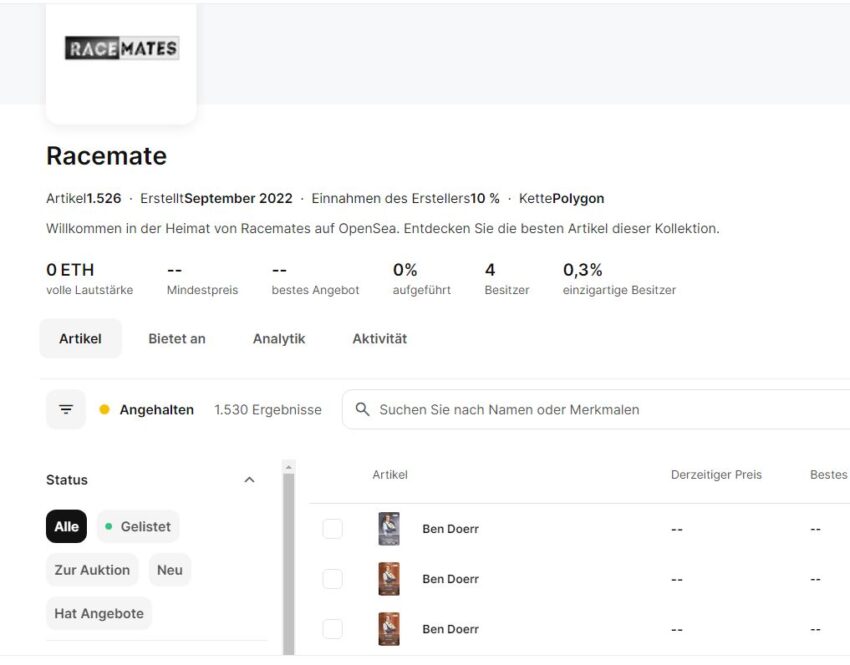The image size is (850, 665).
Task: Tick checkbox for first Ben Doerr row
Action: click(332, 528)
